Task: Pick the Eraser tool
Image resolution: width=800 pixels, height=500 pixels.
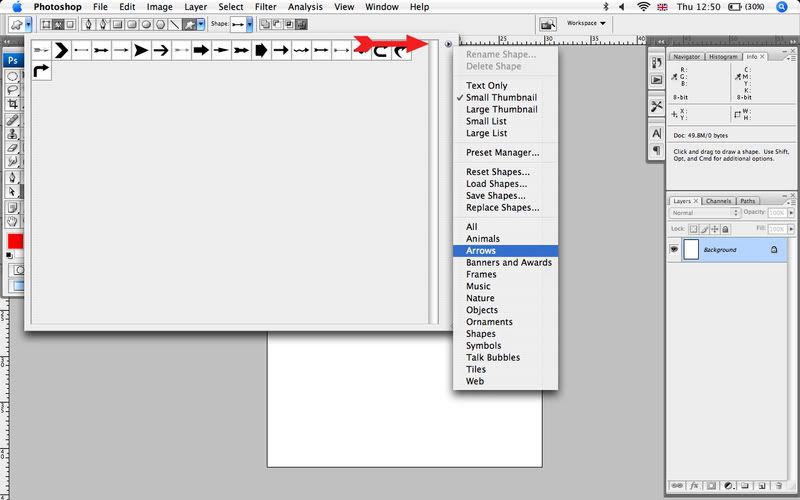Action: coord(13,147)
